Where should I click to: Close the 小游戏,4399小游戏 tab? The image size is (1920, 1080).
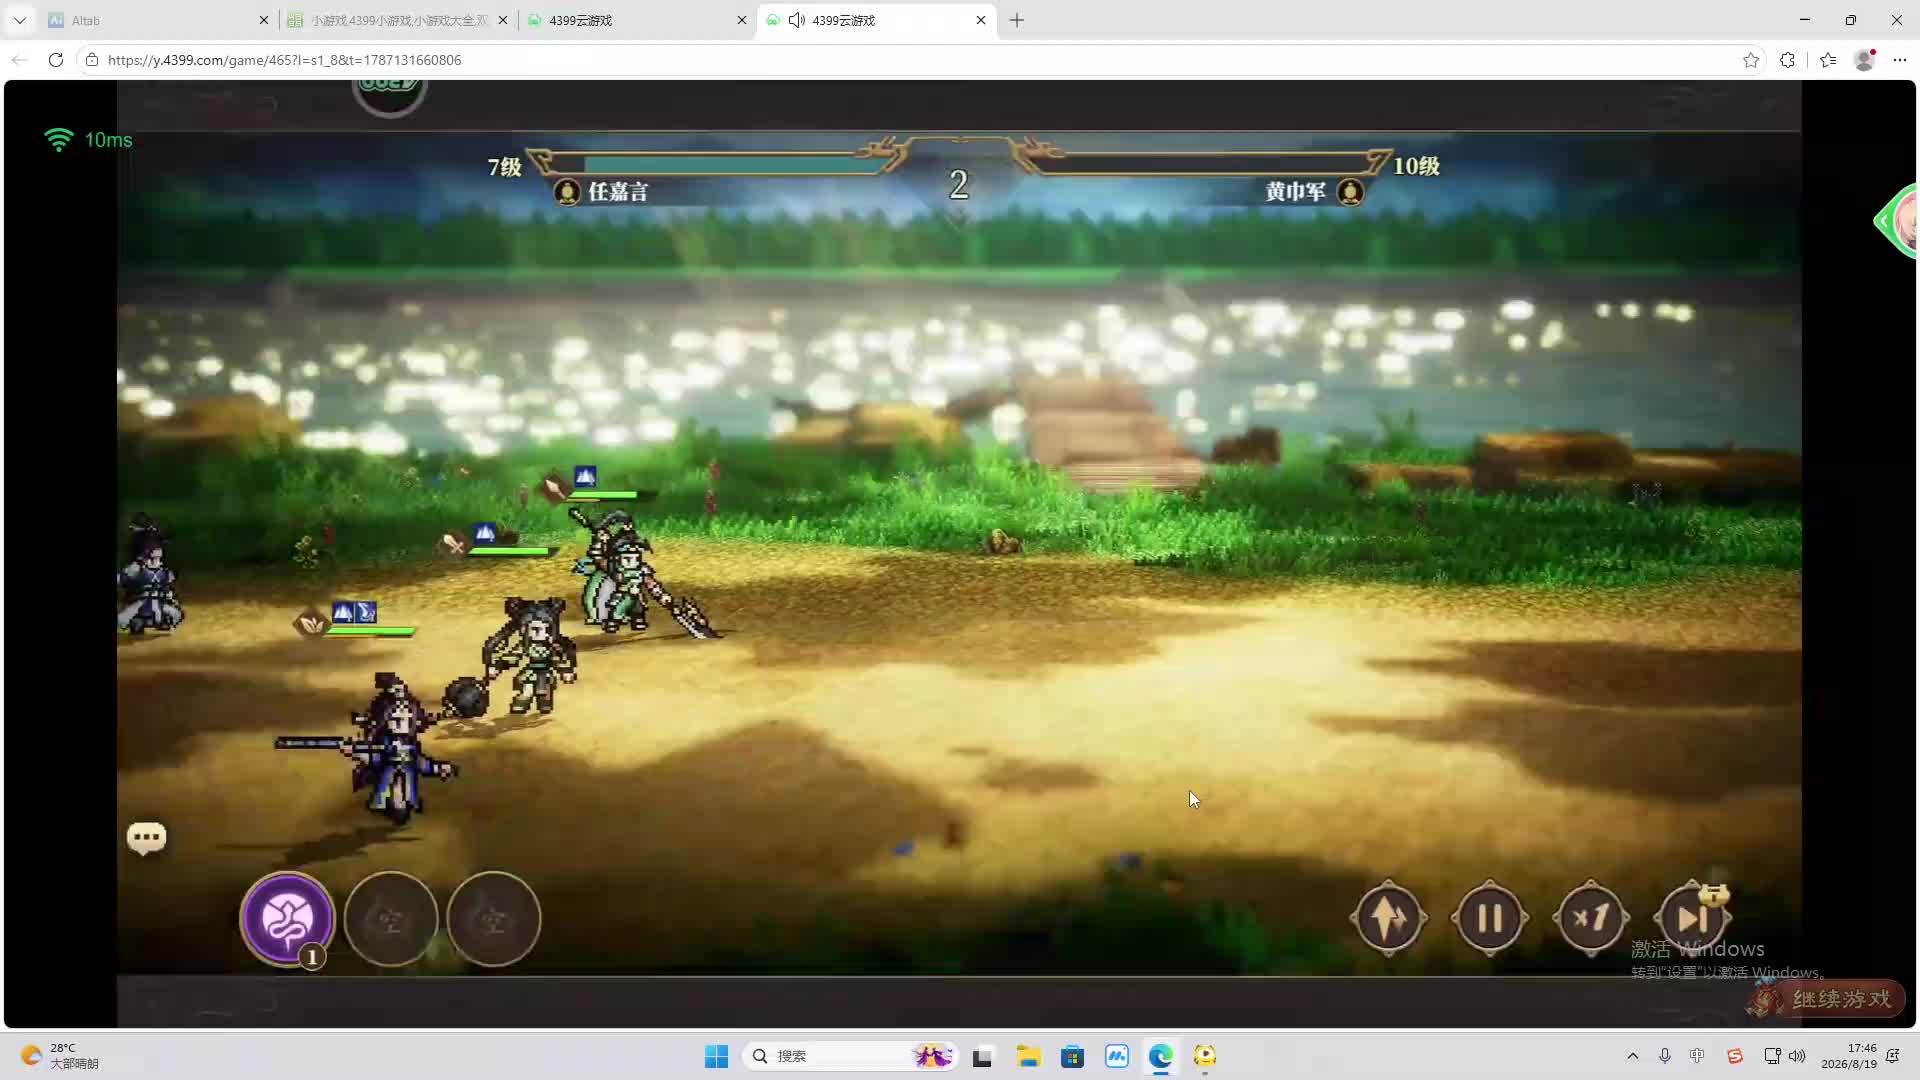(503, 20)
